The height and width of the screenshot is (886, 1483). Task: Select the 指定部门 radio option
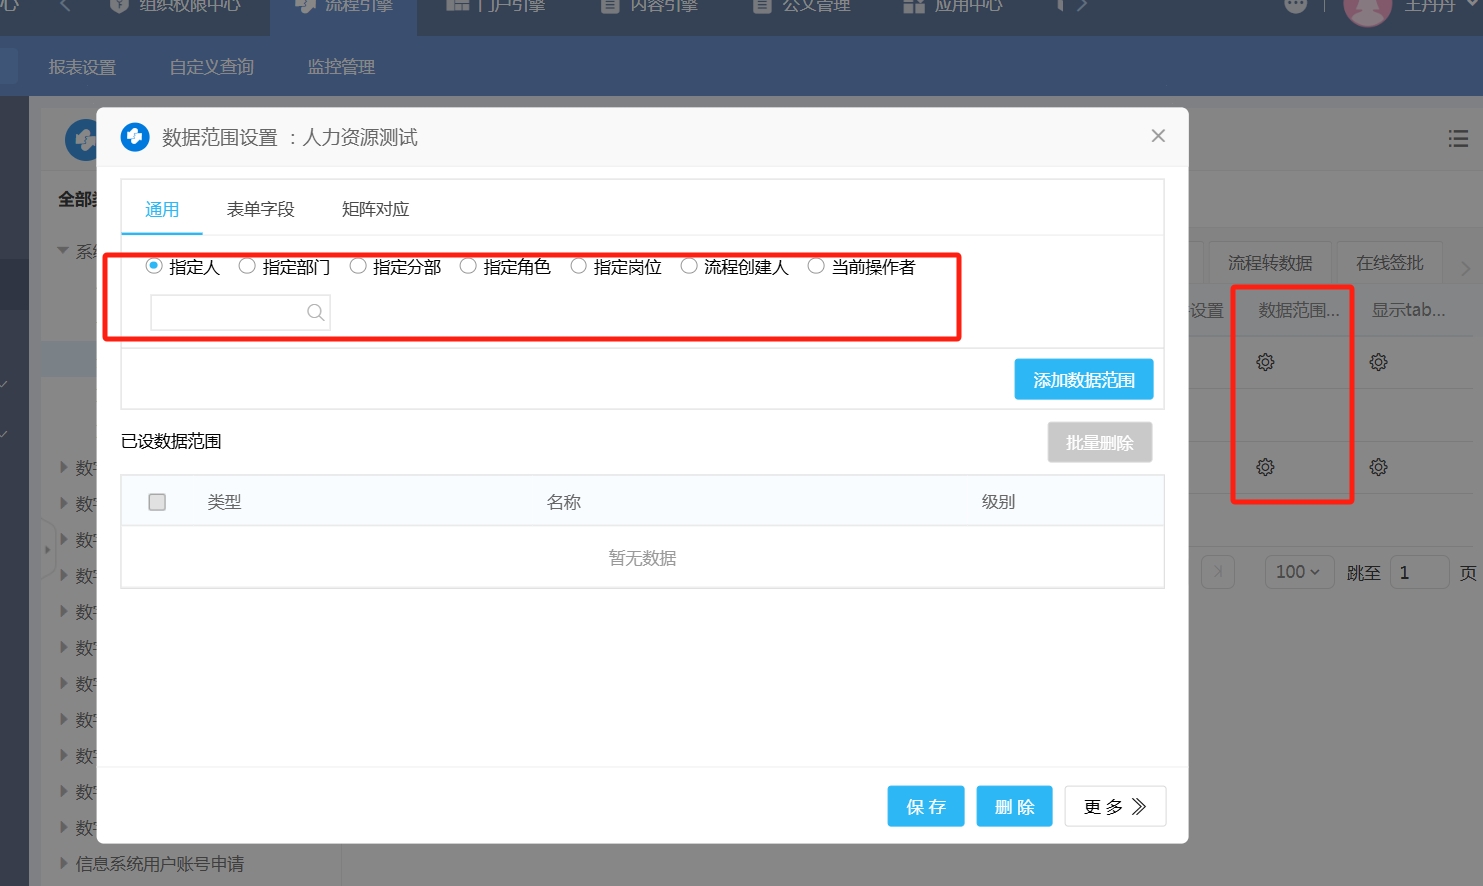click(247, 266)
